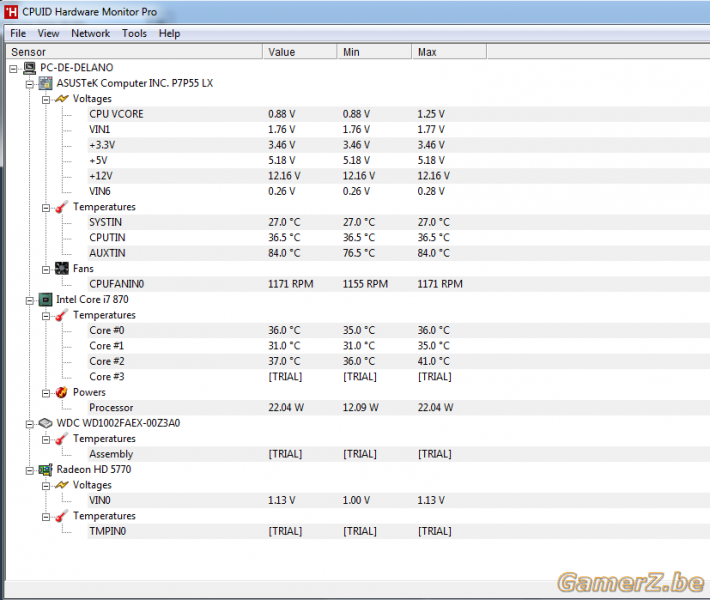This screenshot has height=600, width=710.
Task: Open the Tools menu
Action: pyautogui.click(x=134, y=34)
